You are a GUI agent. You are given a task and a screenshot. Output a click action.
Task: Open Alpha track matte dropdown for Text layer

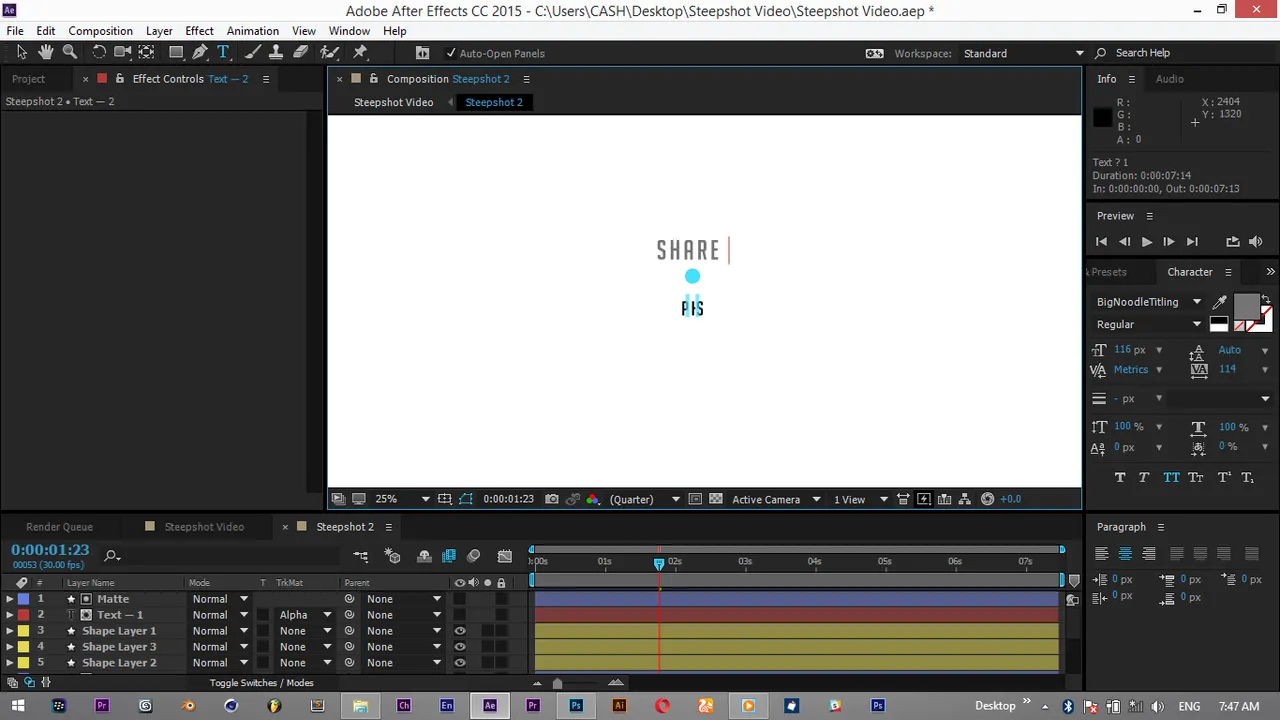pyautogui.click(x=305, y=615)
